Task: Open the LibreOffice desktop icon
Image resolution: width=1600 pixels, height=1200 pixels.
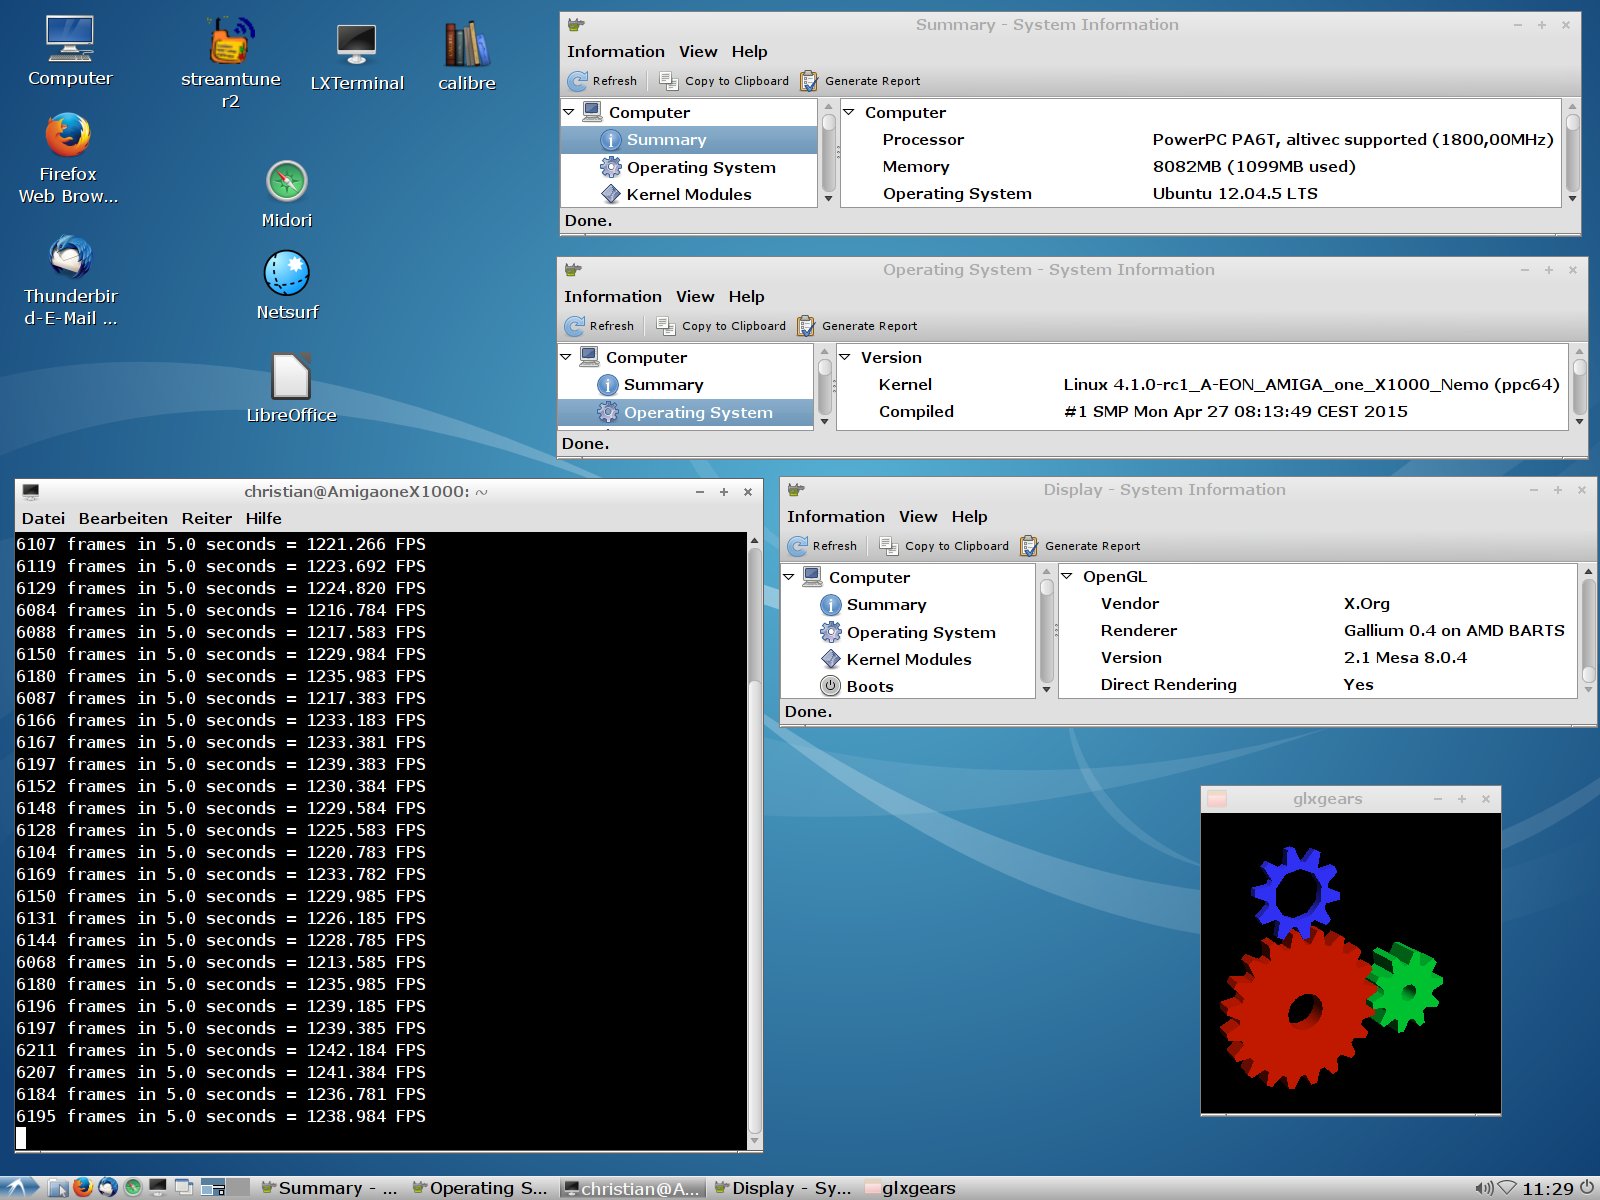Action: click(291, 378)
